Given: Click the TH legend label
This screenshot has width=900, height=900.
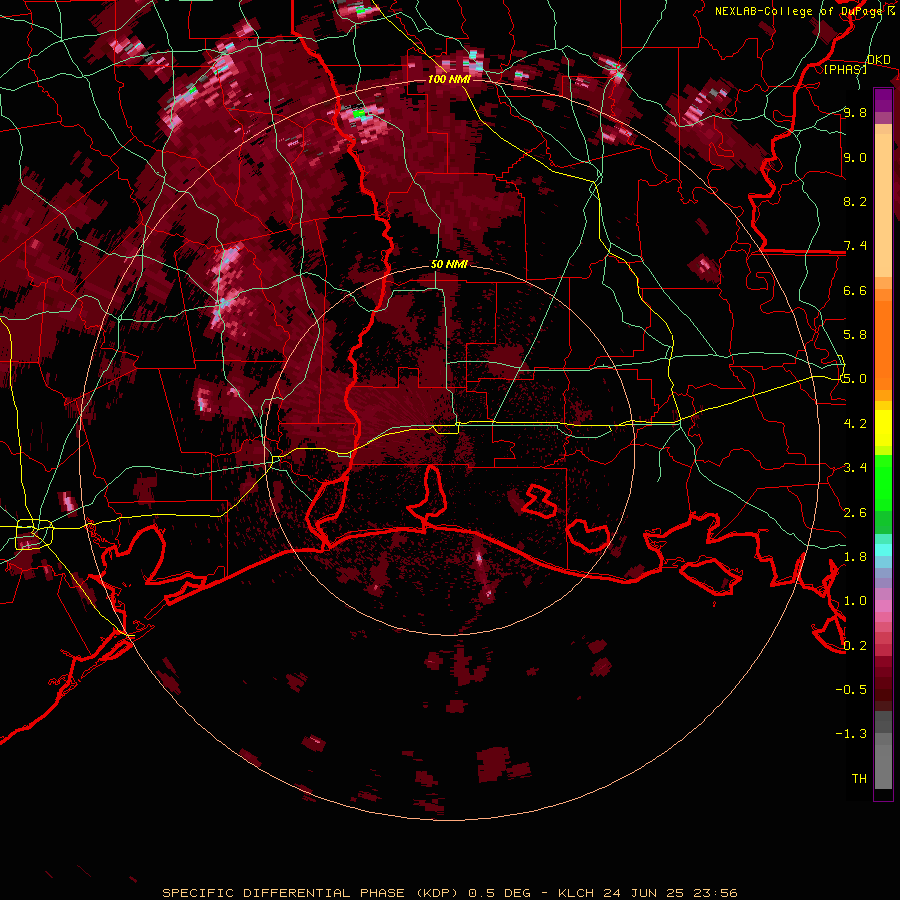Looking at the screenshot, I should click(859, 779).
